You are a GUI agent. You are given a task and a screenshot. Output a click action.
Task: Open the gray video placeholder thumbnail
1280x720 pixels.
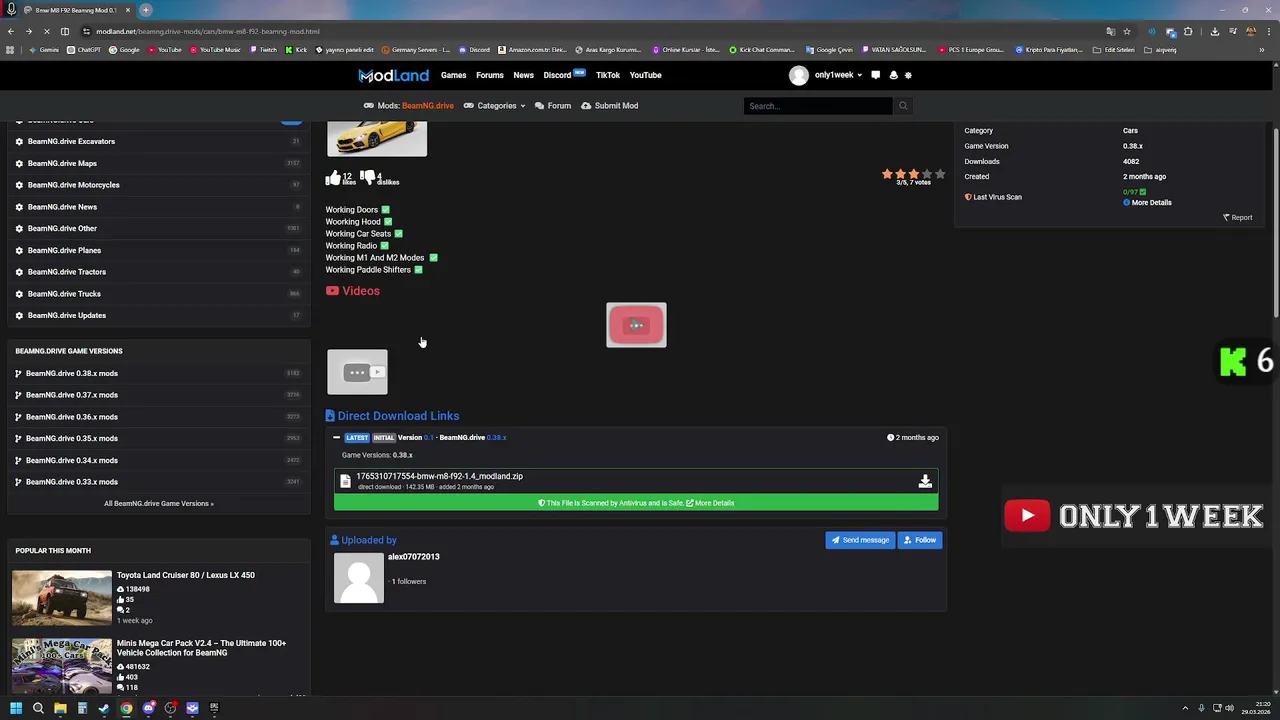tap(357, 372)
